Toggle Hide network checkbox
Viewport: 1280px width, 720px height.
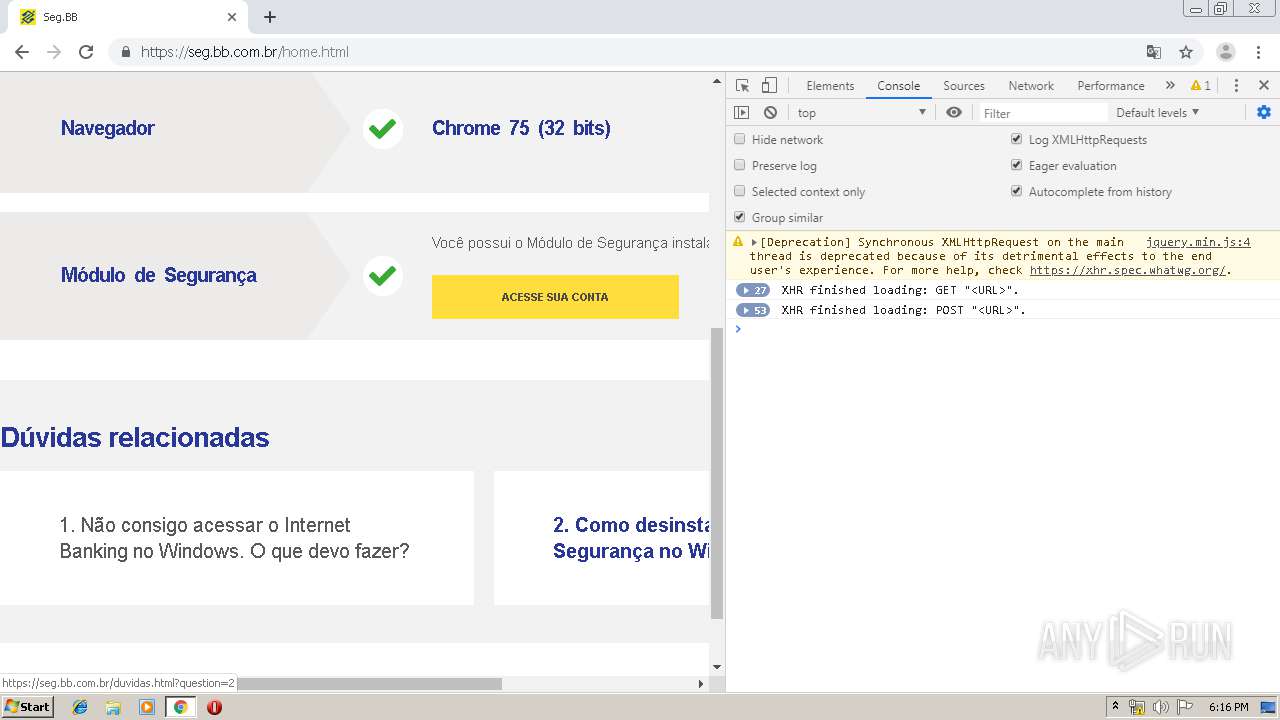pyautogui.click(x=740, y=139)
